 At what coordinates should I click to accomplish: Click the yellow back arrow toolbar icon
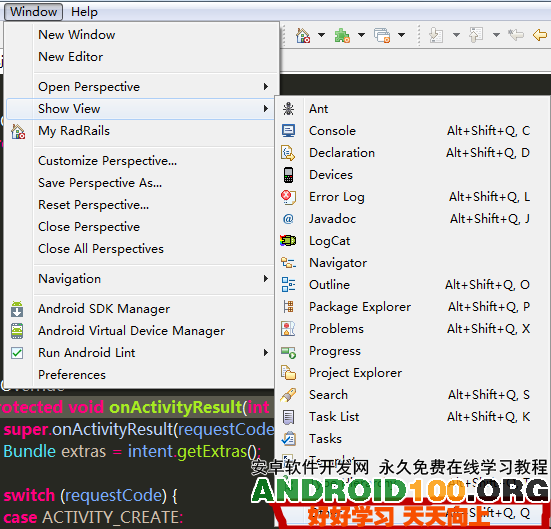tap(540, 35)
